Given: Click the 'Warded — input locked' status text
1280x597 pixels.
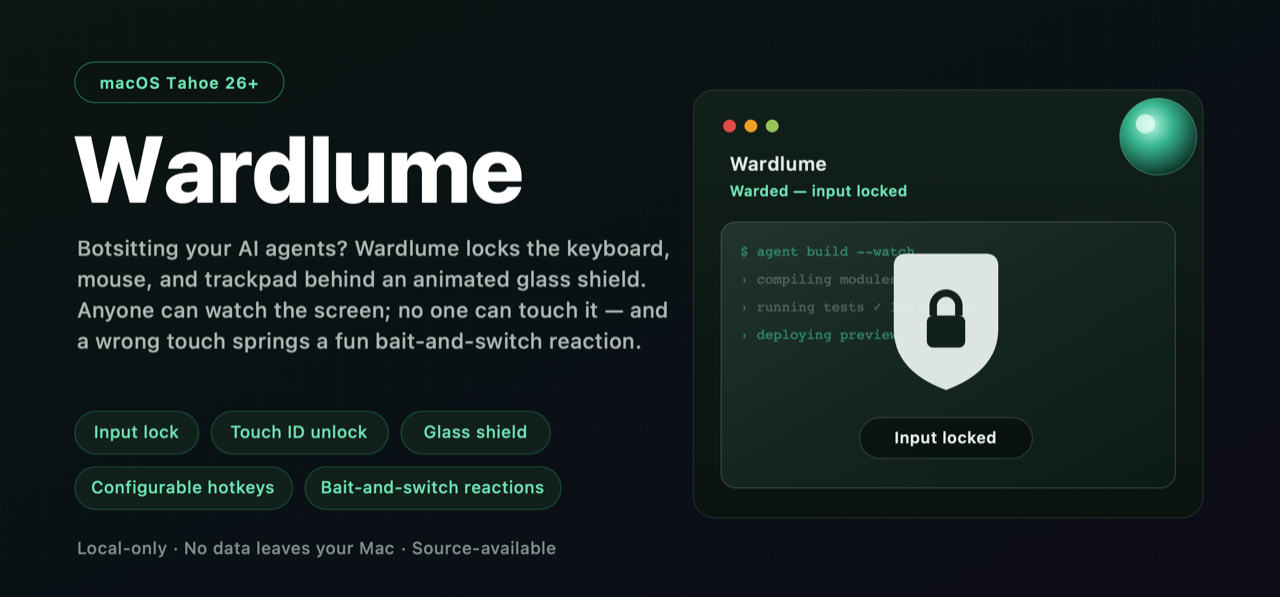Looking at the screenshot, I should [818, 191].
